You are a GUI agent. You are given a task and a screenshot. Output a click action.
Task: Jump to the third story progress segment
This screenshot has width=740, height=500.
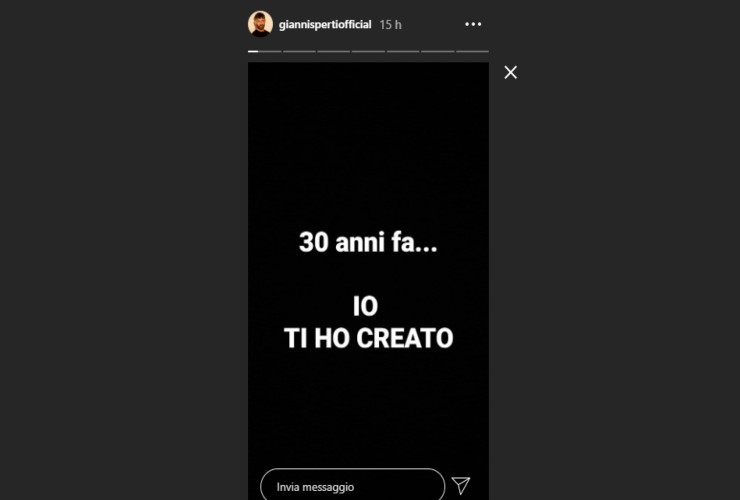(x=334, y=51)
